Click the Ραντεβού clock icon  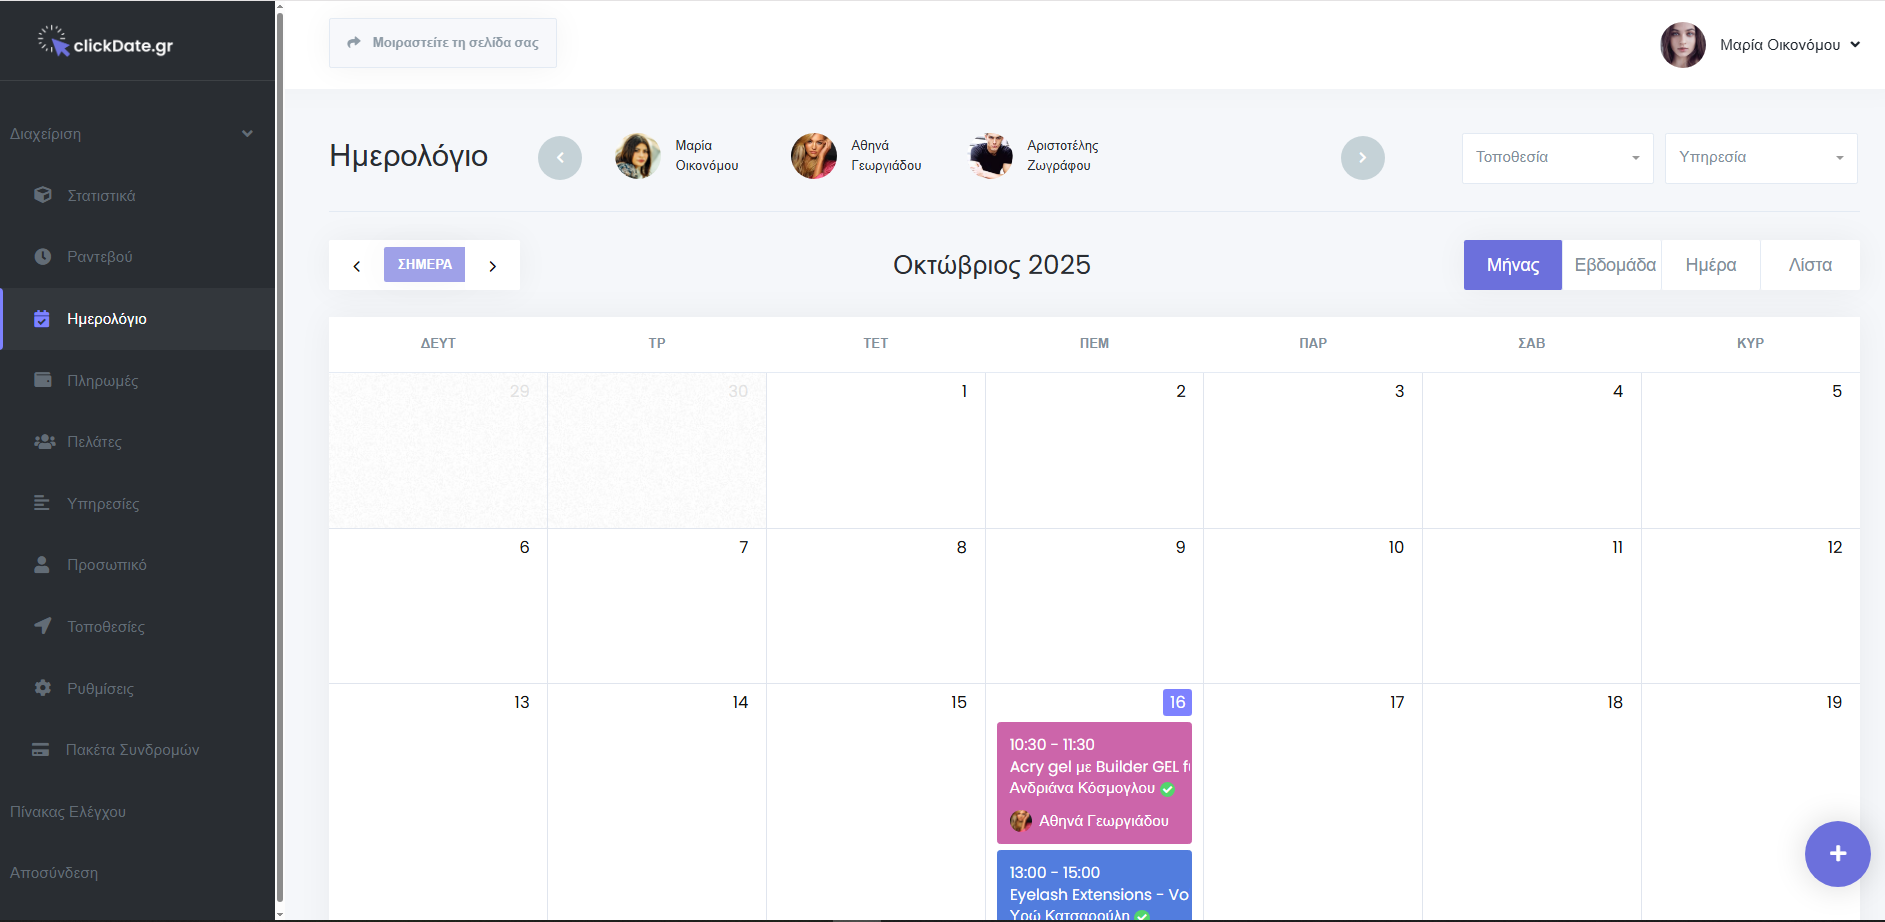[42, 257]
